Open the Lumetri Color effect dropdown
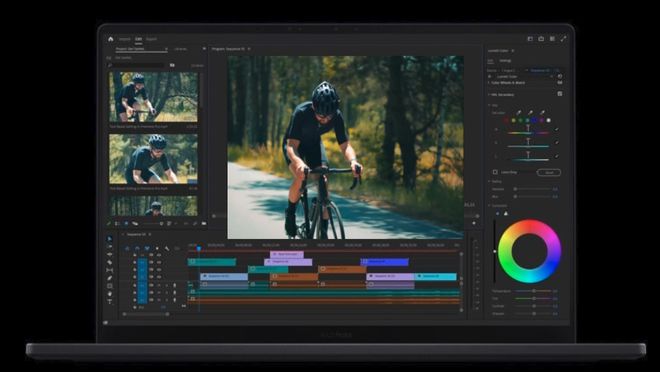660x372 pixels. click(524, 77)
